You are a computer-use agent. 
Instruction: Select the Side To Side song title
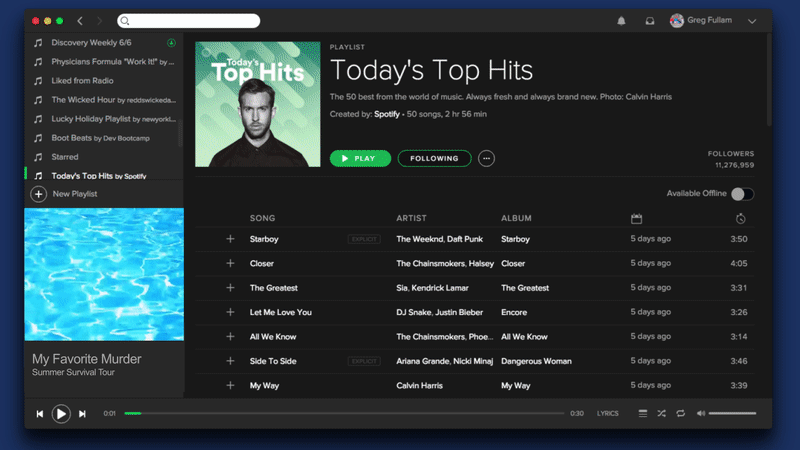pos(273,361)
